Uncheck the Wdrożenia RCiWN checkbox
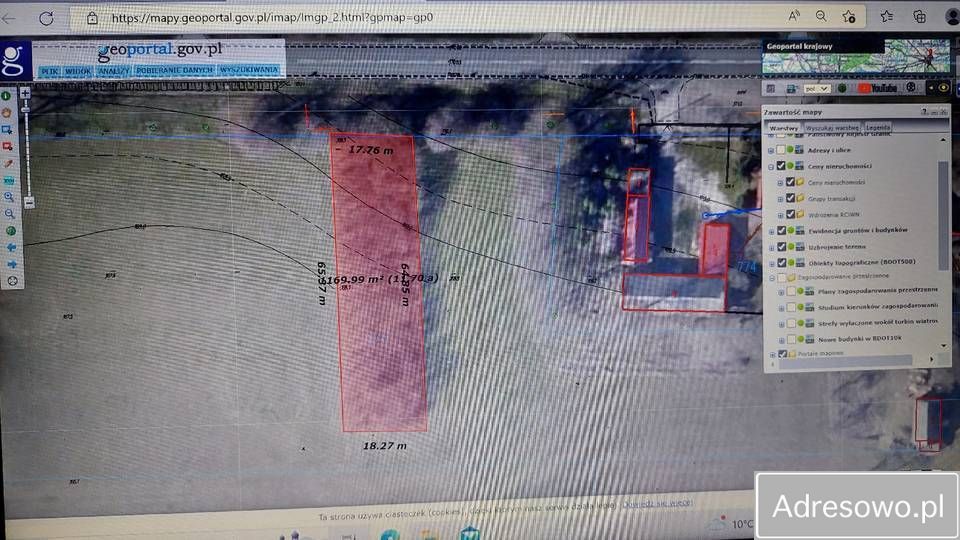This screenshot has width=960, height=540. (790, 214)
